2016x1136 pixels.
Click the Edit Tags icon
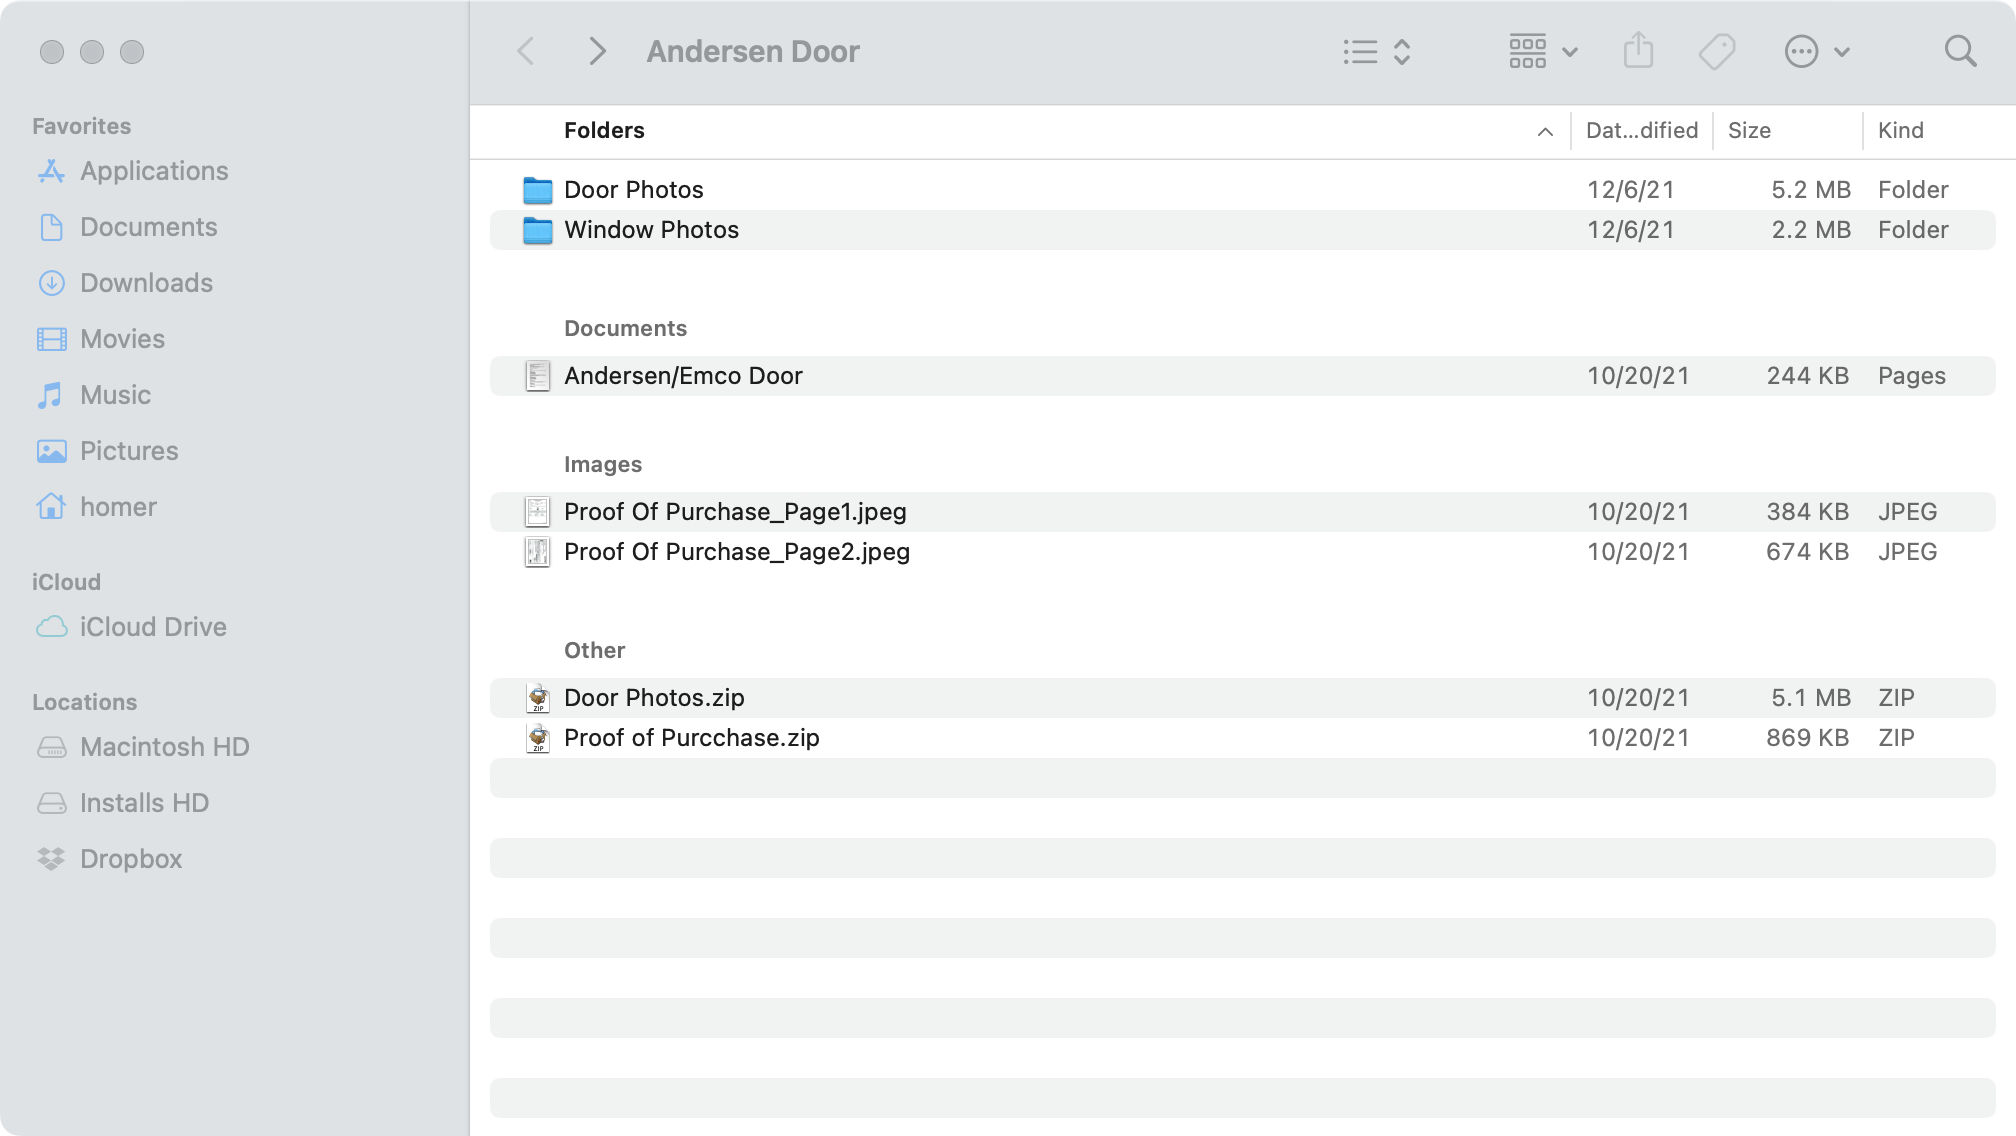[1717, 51]
